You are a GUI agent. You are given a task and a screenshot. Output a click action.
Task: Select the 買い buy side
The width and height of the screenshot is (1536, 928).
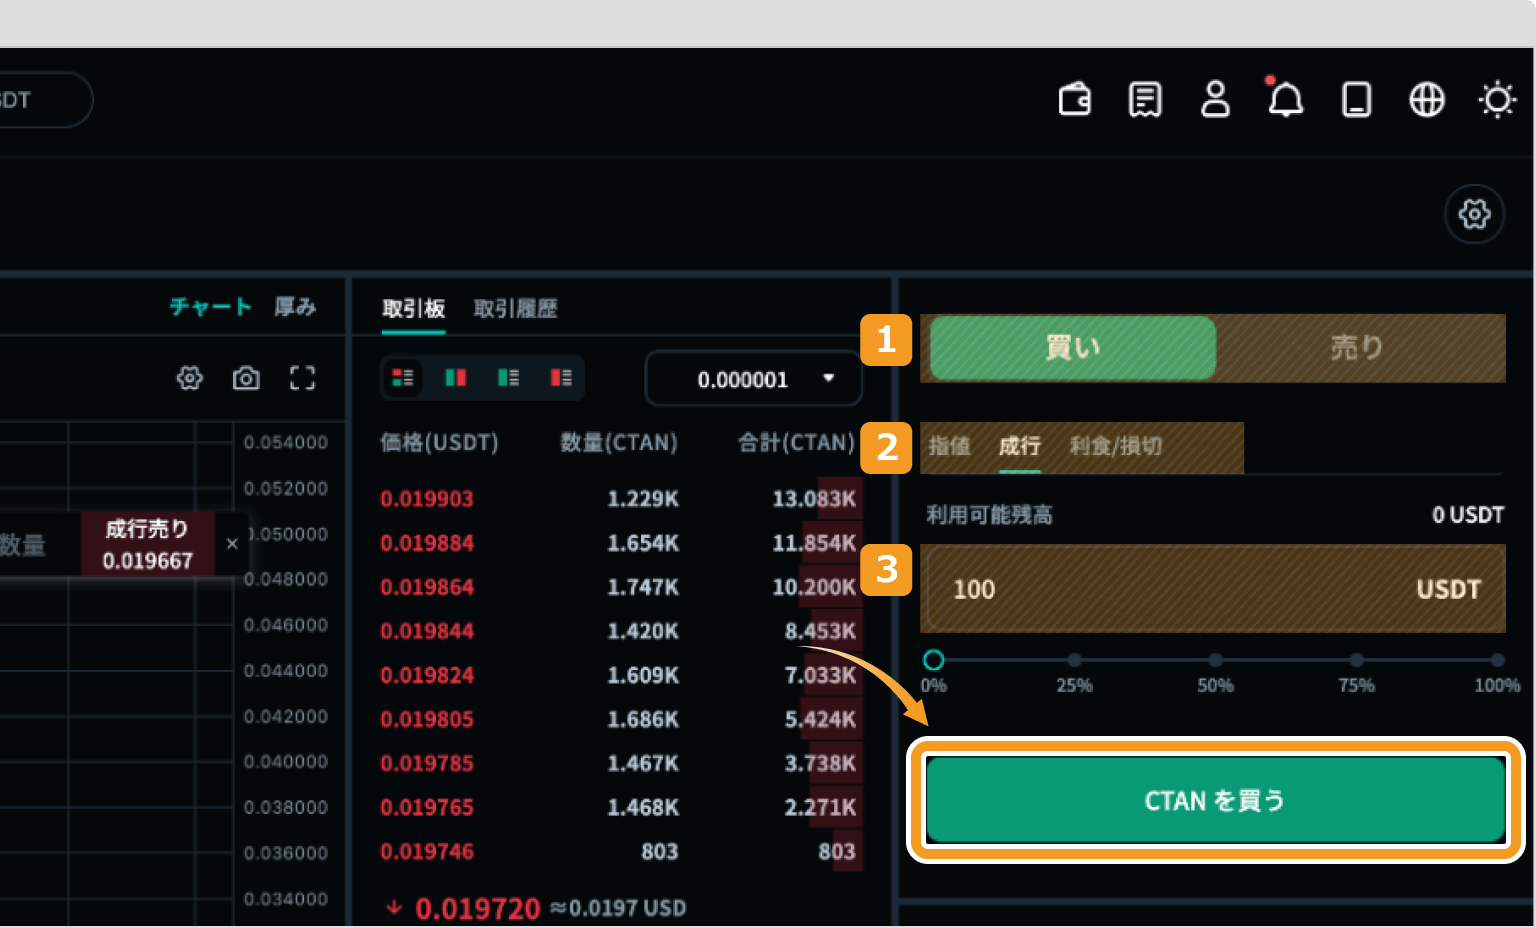[1073, 348]
